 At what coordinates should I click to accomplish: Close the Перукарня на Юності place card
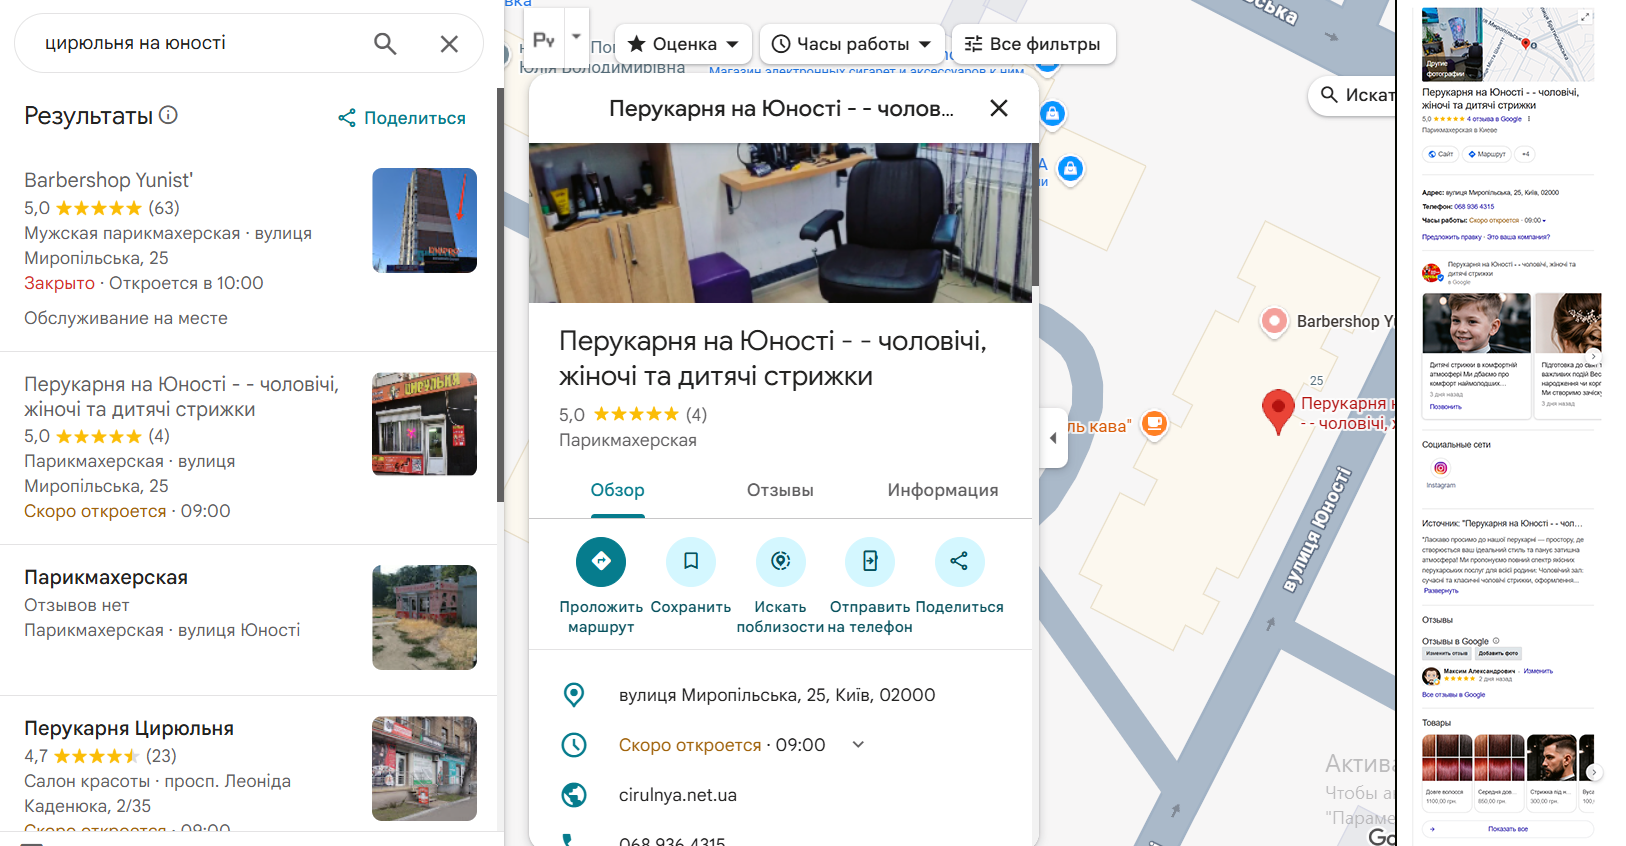coord(998,108)
